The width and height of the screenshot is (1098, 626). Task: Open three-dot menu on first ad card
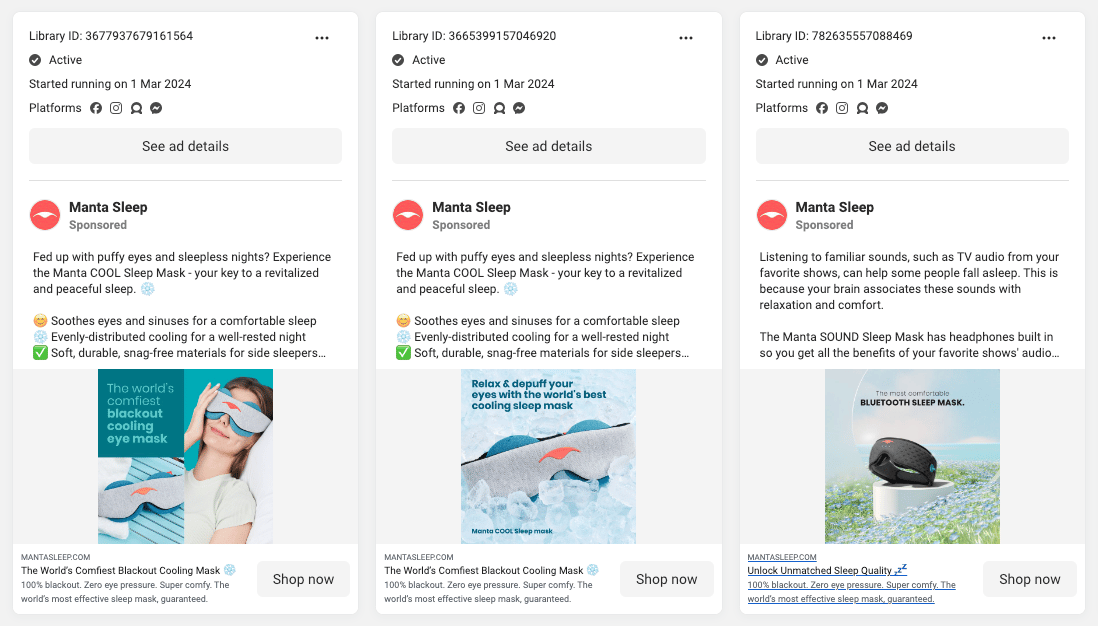pyautogui.click(x=322, y=38)
